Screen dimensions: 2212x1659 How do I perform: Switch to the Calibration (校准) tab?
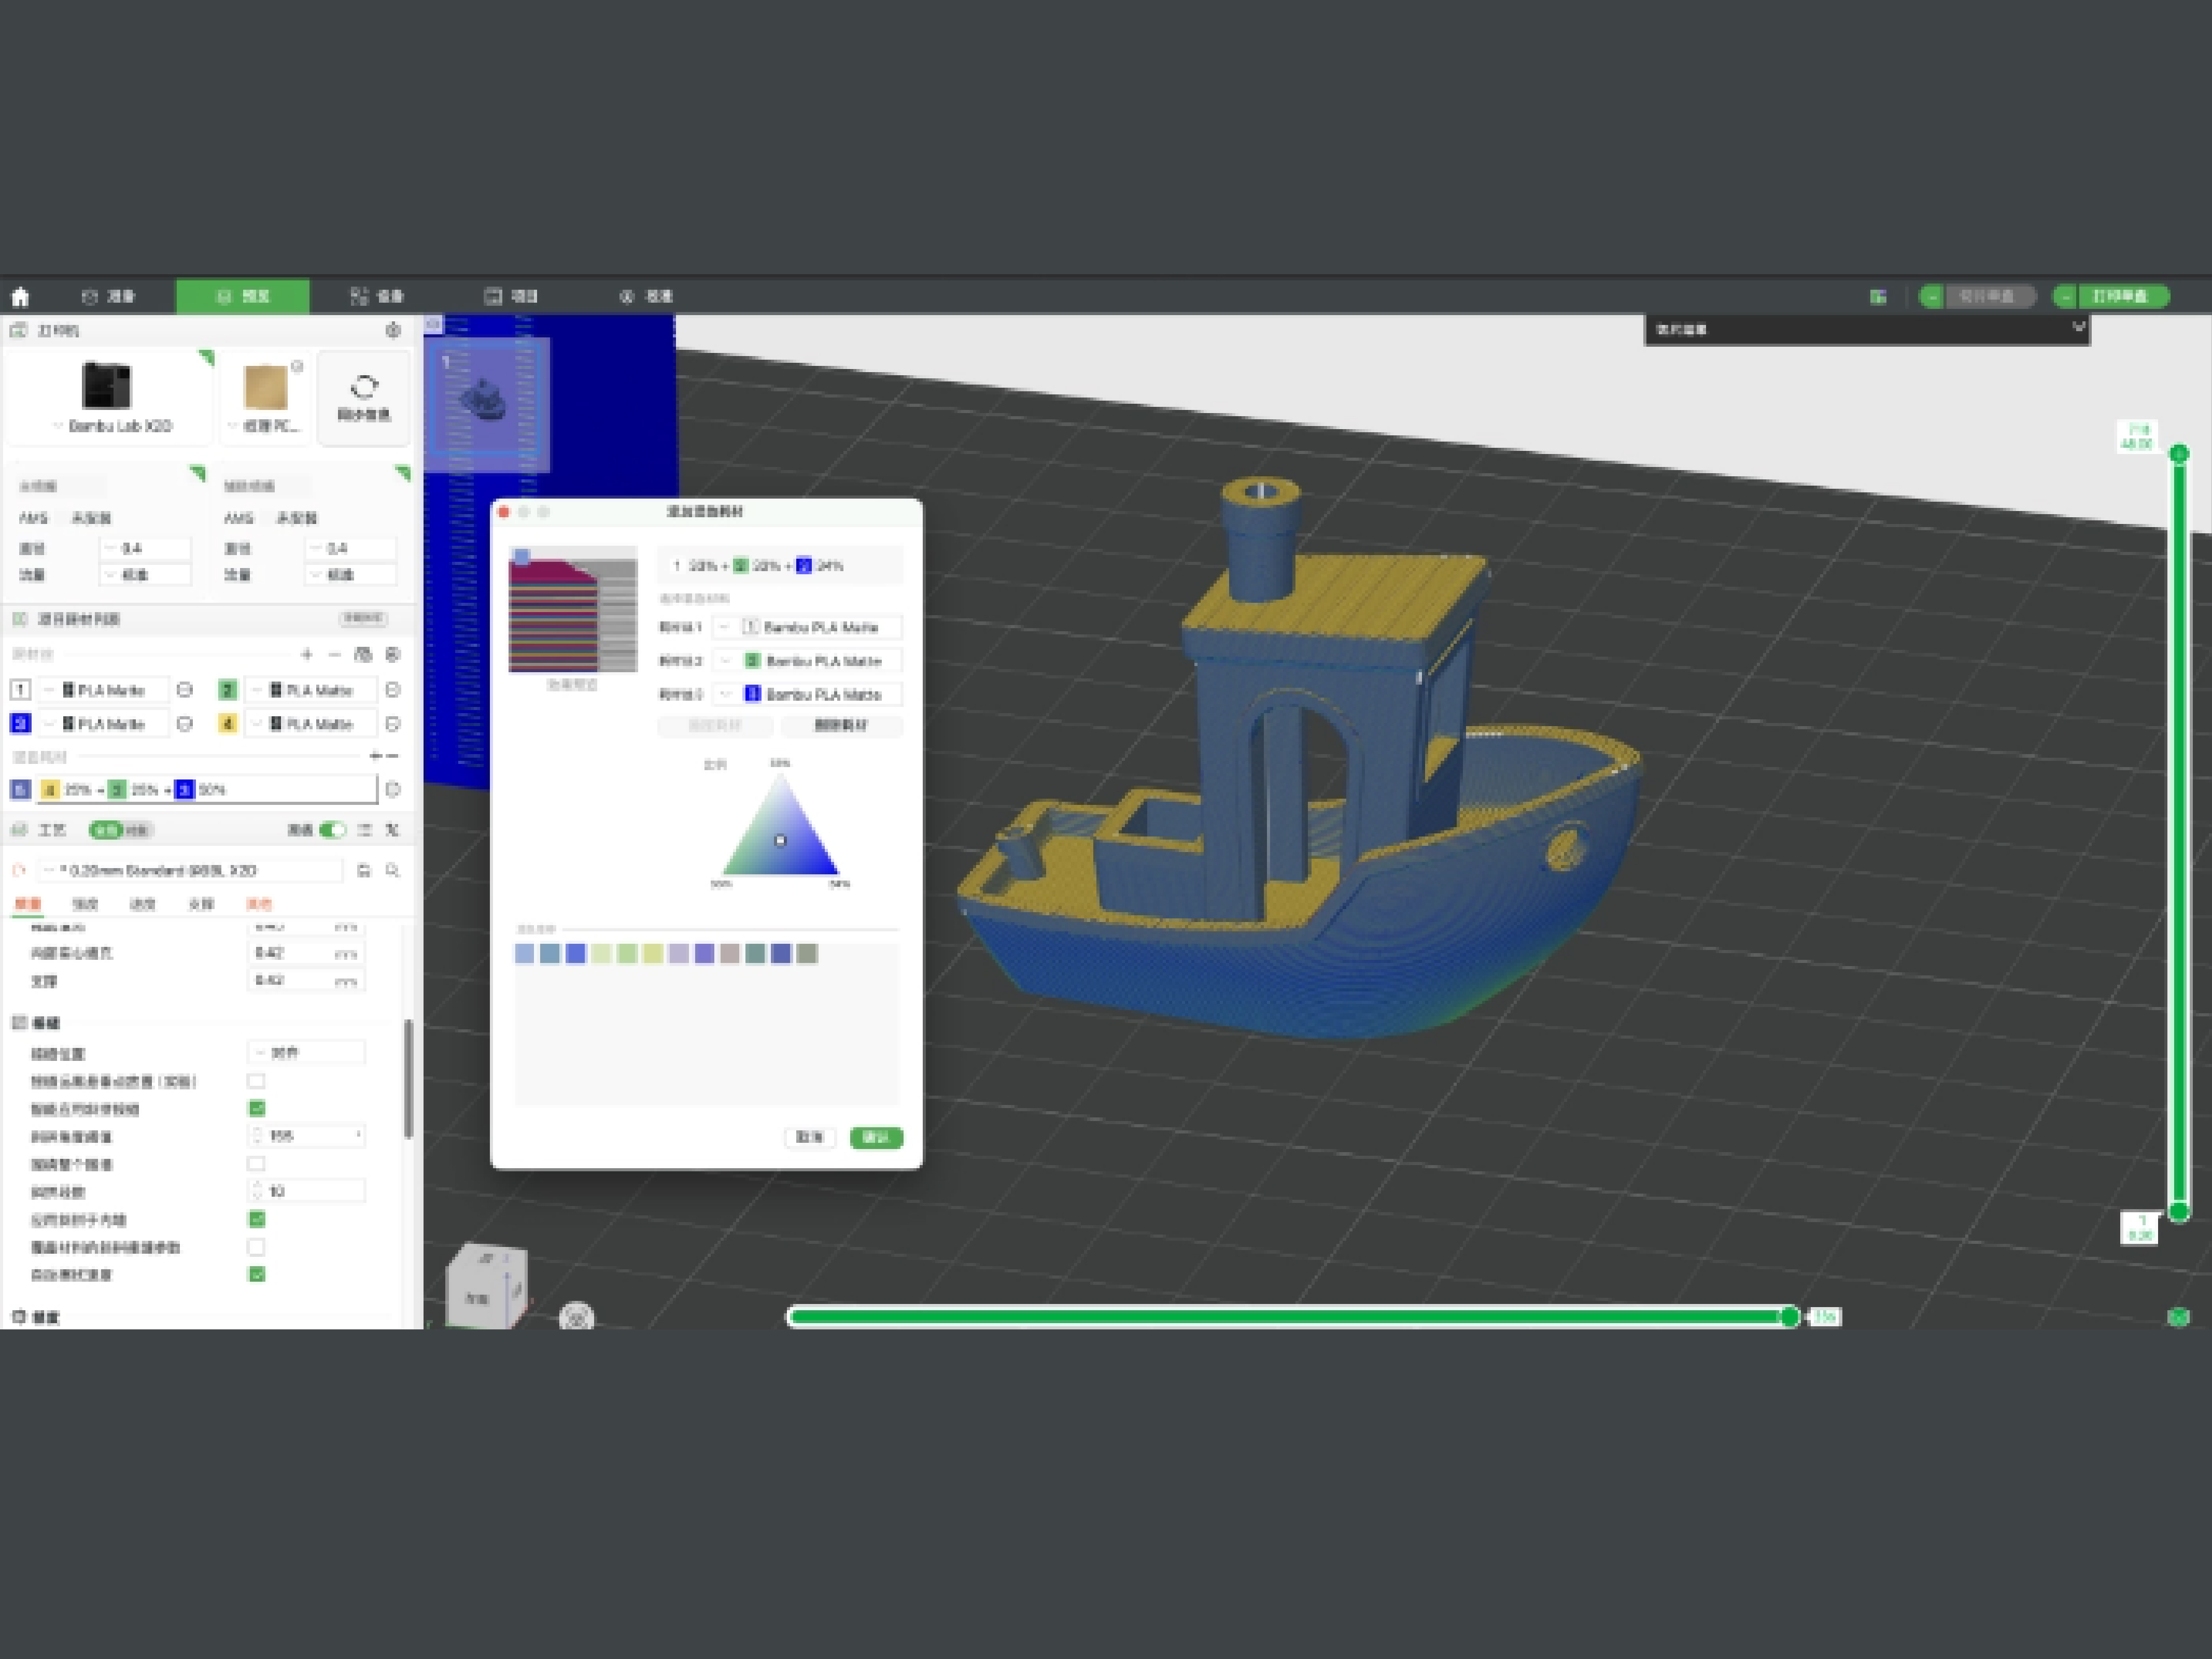point(646,296)
